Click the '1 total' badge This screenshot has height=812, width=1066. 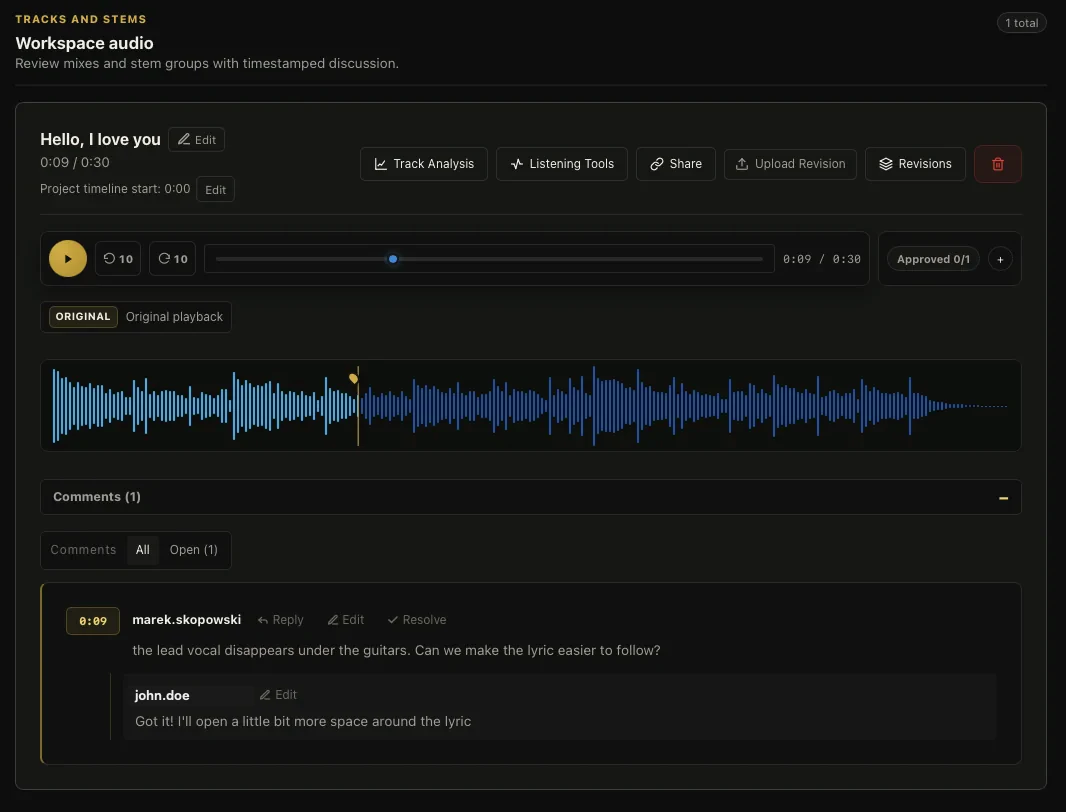pos(1021,23)
